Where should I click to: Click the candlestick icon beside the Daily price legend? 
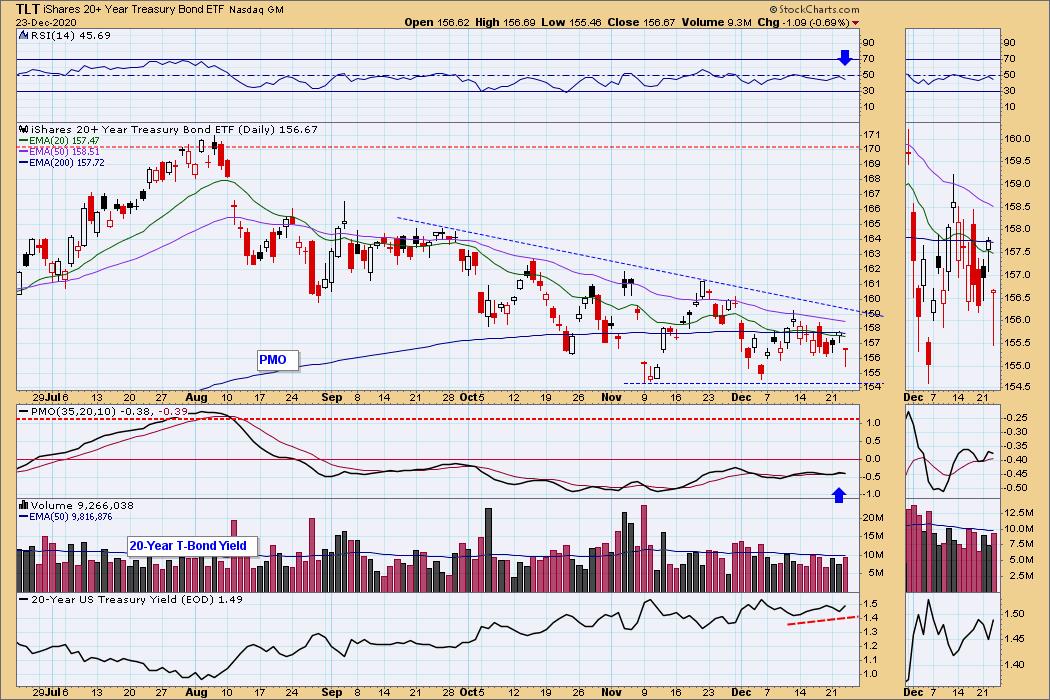pyautogui.click(x=24, y=129)
